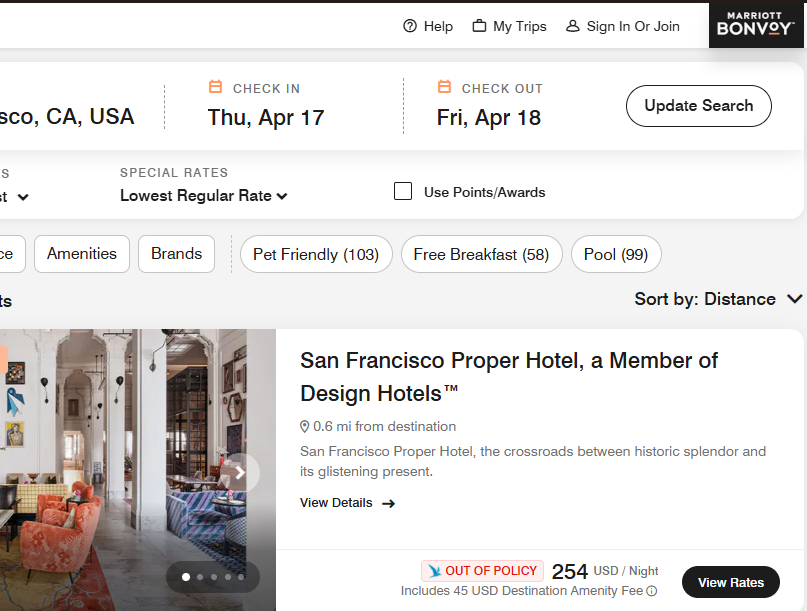Open My Trips suitcase icon
807x611 pixels.
pos(480,26)
